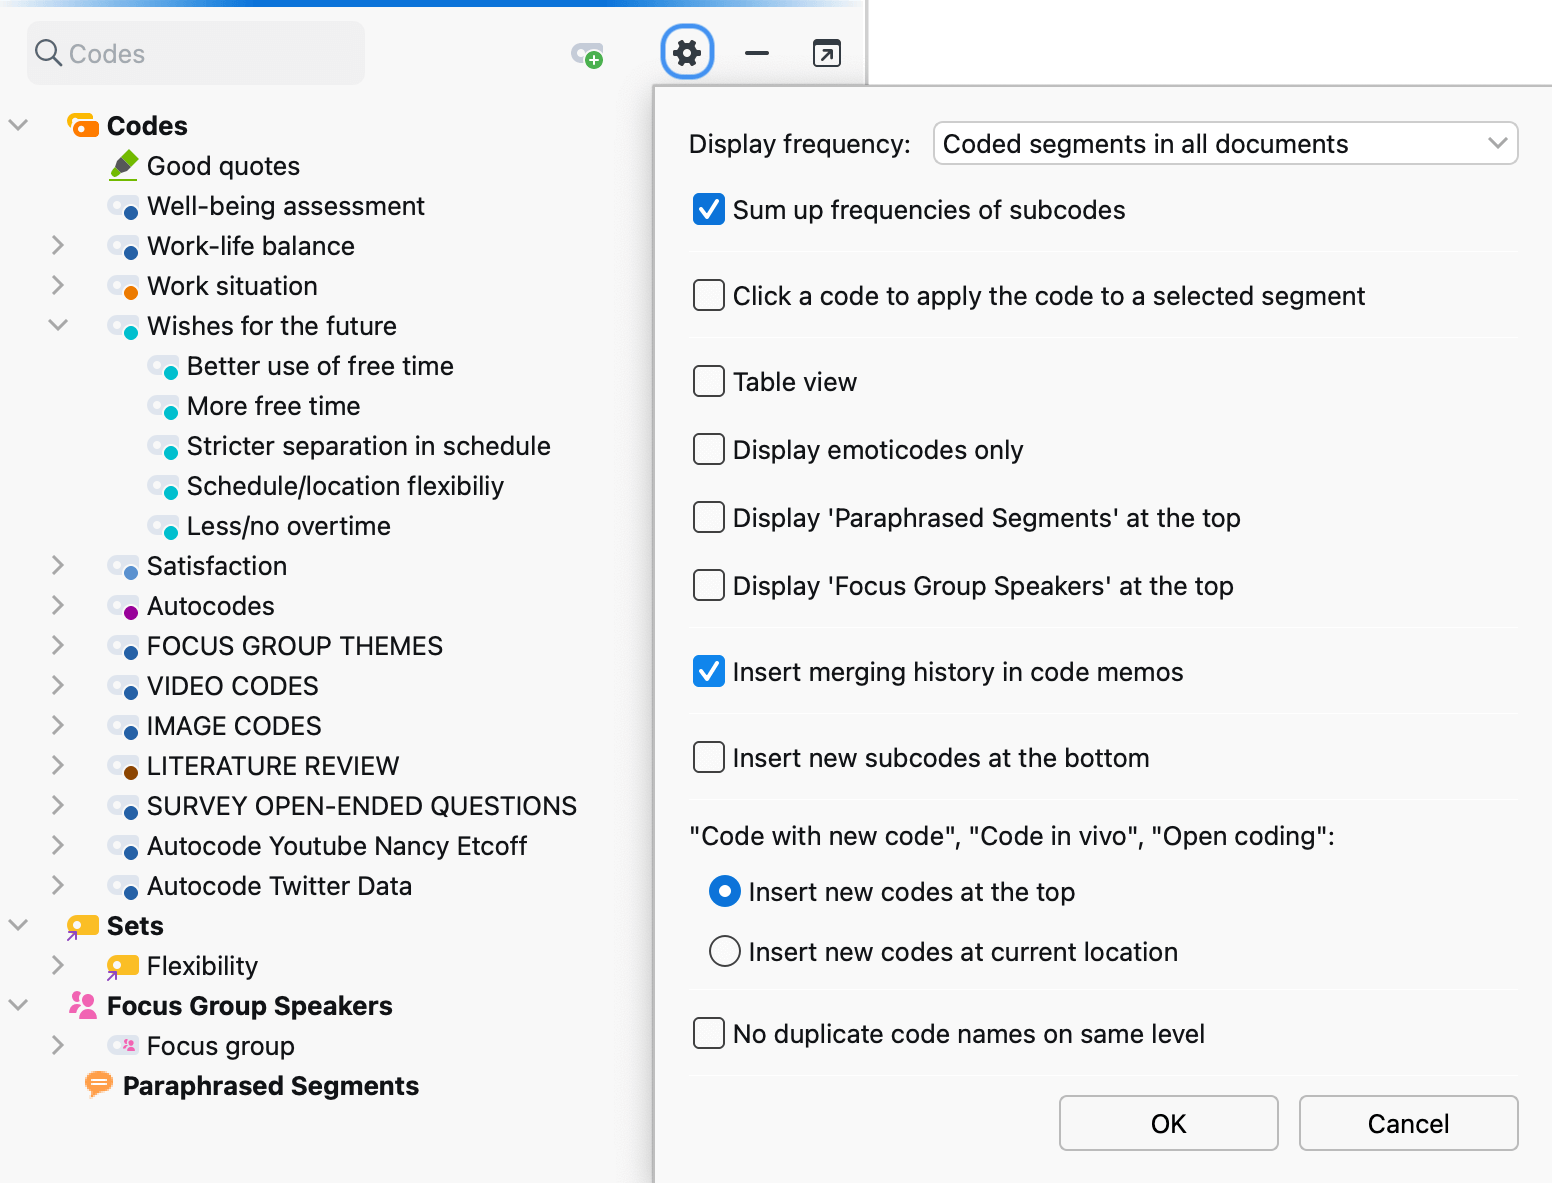This screenshot has width=1552, height=1183.
Task: Expand Autocode Twitter Data node
Action: point(58,885)
